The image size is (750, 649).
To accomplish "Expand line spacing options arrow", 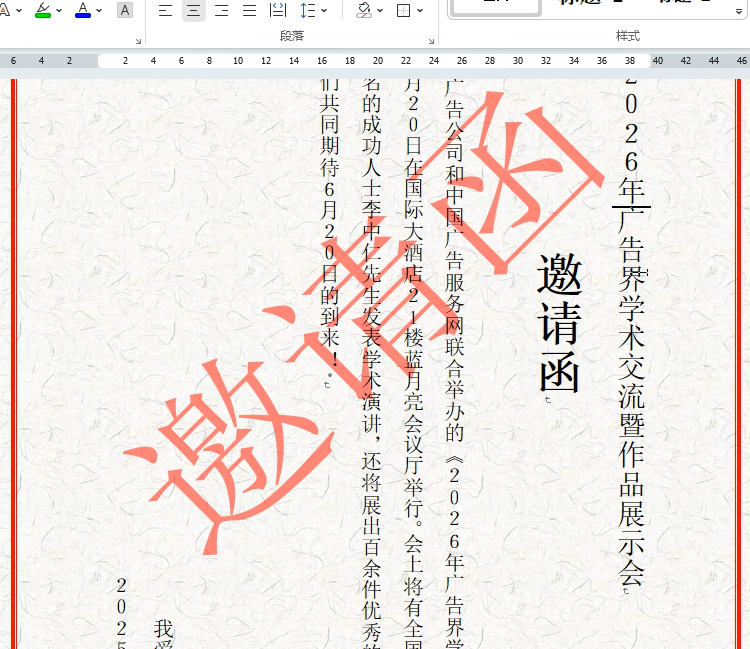I will [x=324, y=11].
